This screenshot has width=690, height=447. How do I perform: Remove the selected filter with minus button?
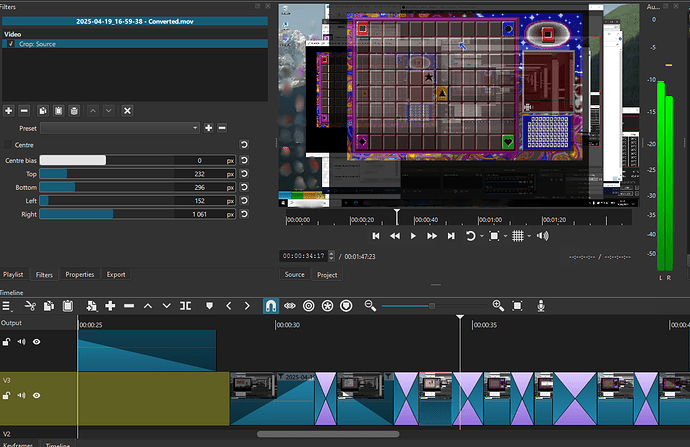24,111
